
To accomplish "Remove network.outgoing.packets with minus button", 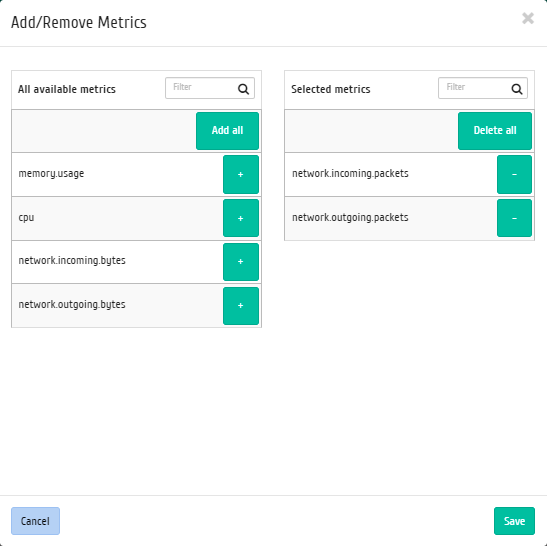I will (x=514, y=218).
